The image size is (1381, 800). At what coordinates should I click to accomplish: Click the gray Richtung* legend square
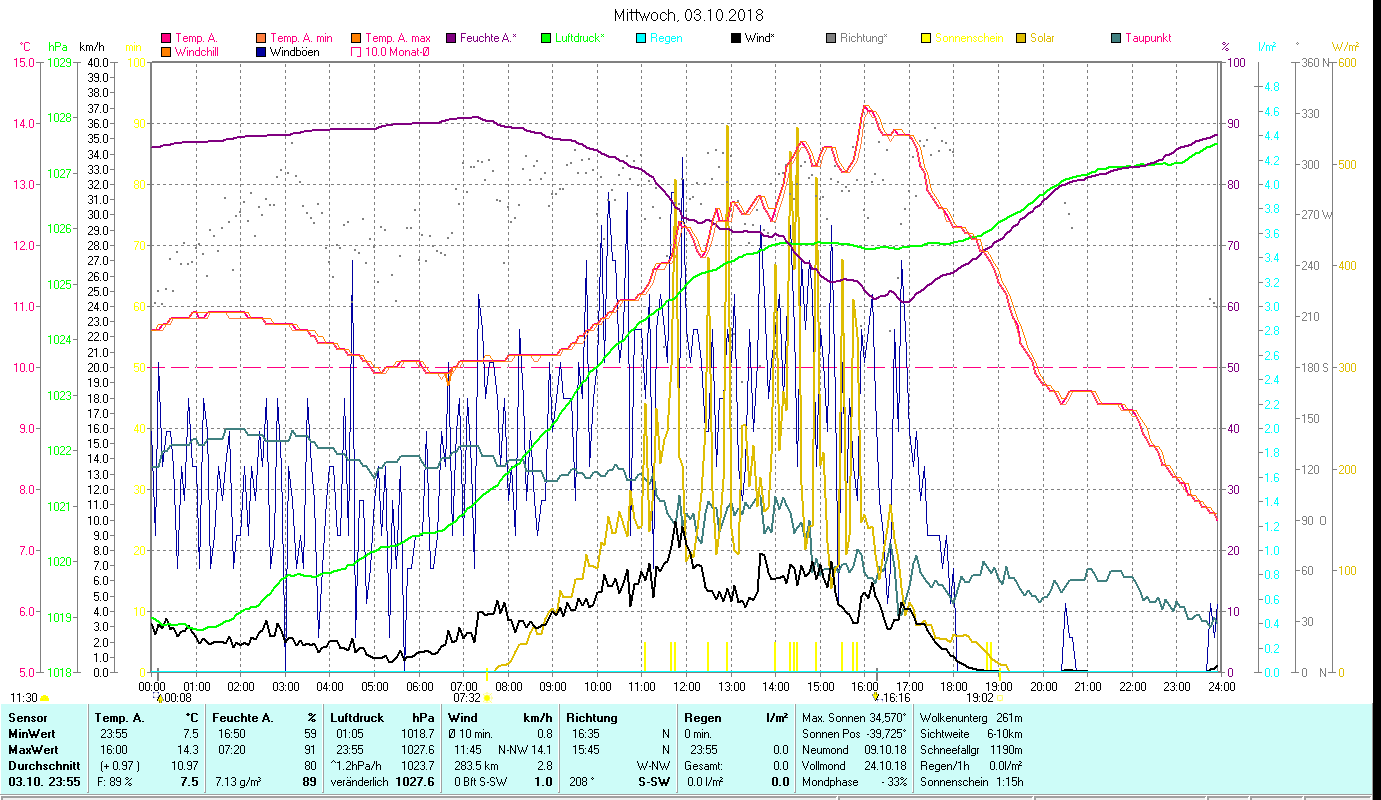click(831, 38)
